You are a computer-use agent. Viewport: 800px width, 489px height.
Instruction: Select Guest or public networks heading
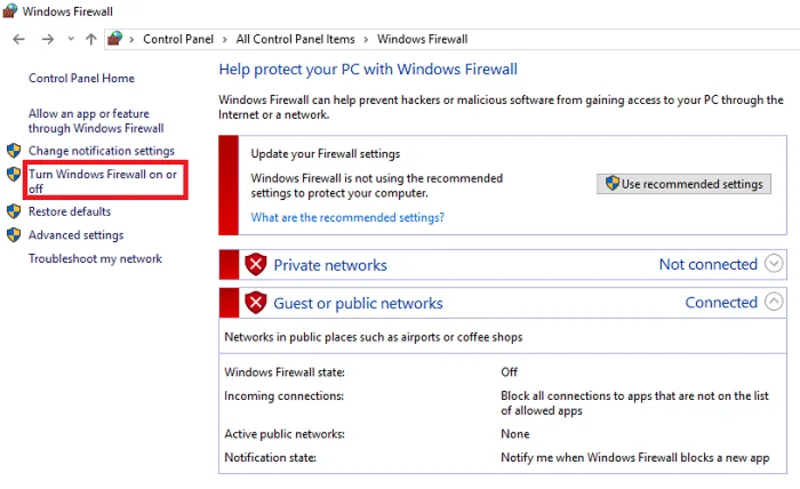point(358,303)
